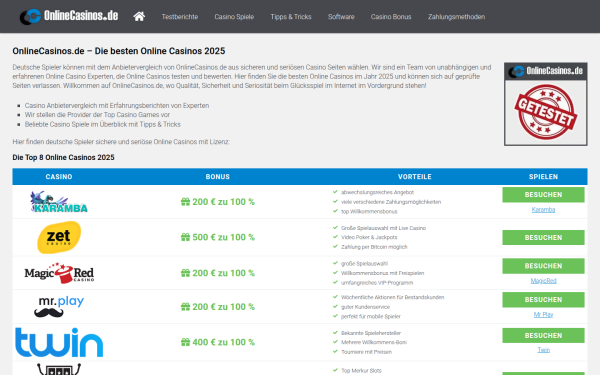600x375 pixels.
Task: Click the VORTEILE column header
Action: click(x=415, y=177)
